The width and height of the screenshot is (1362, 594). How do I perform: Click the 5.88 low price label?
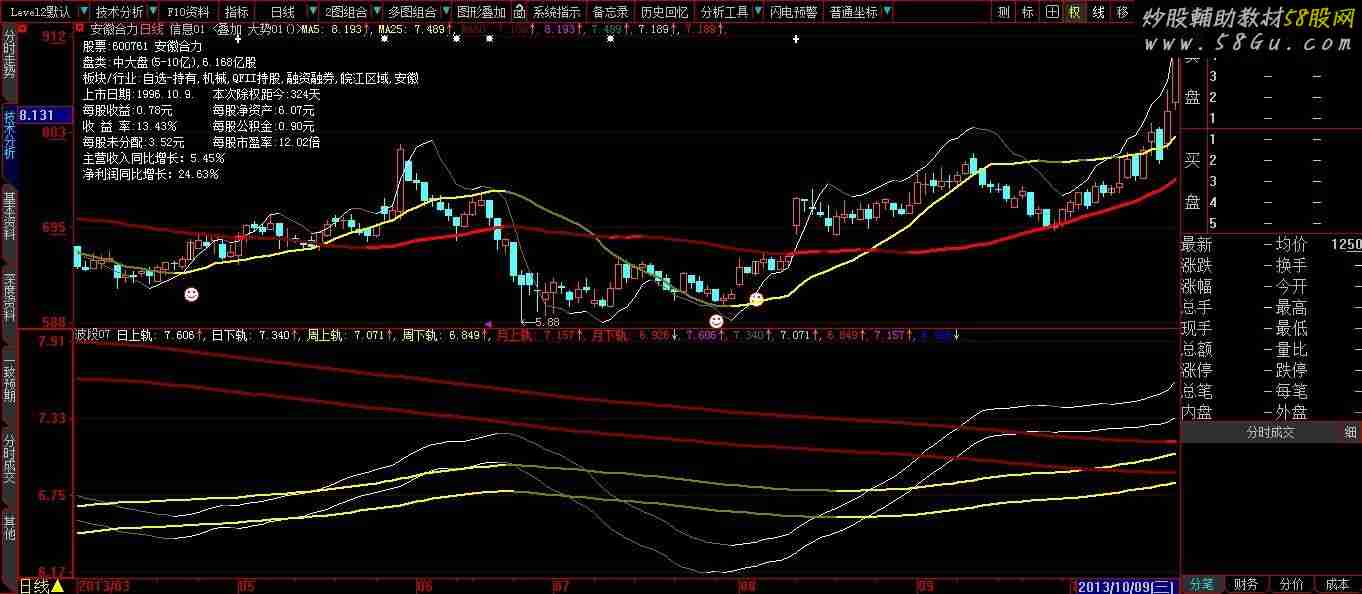[x=547, y=322]
